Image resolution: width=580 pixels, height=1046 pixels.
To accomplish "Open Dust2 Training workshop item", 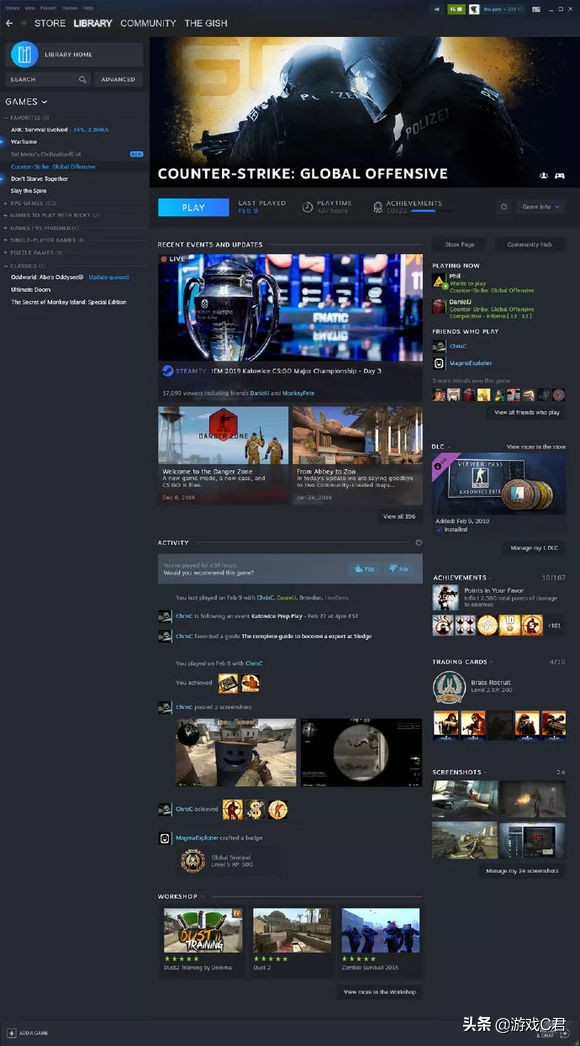I will point(203,941).
